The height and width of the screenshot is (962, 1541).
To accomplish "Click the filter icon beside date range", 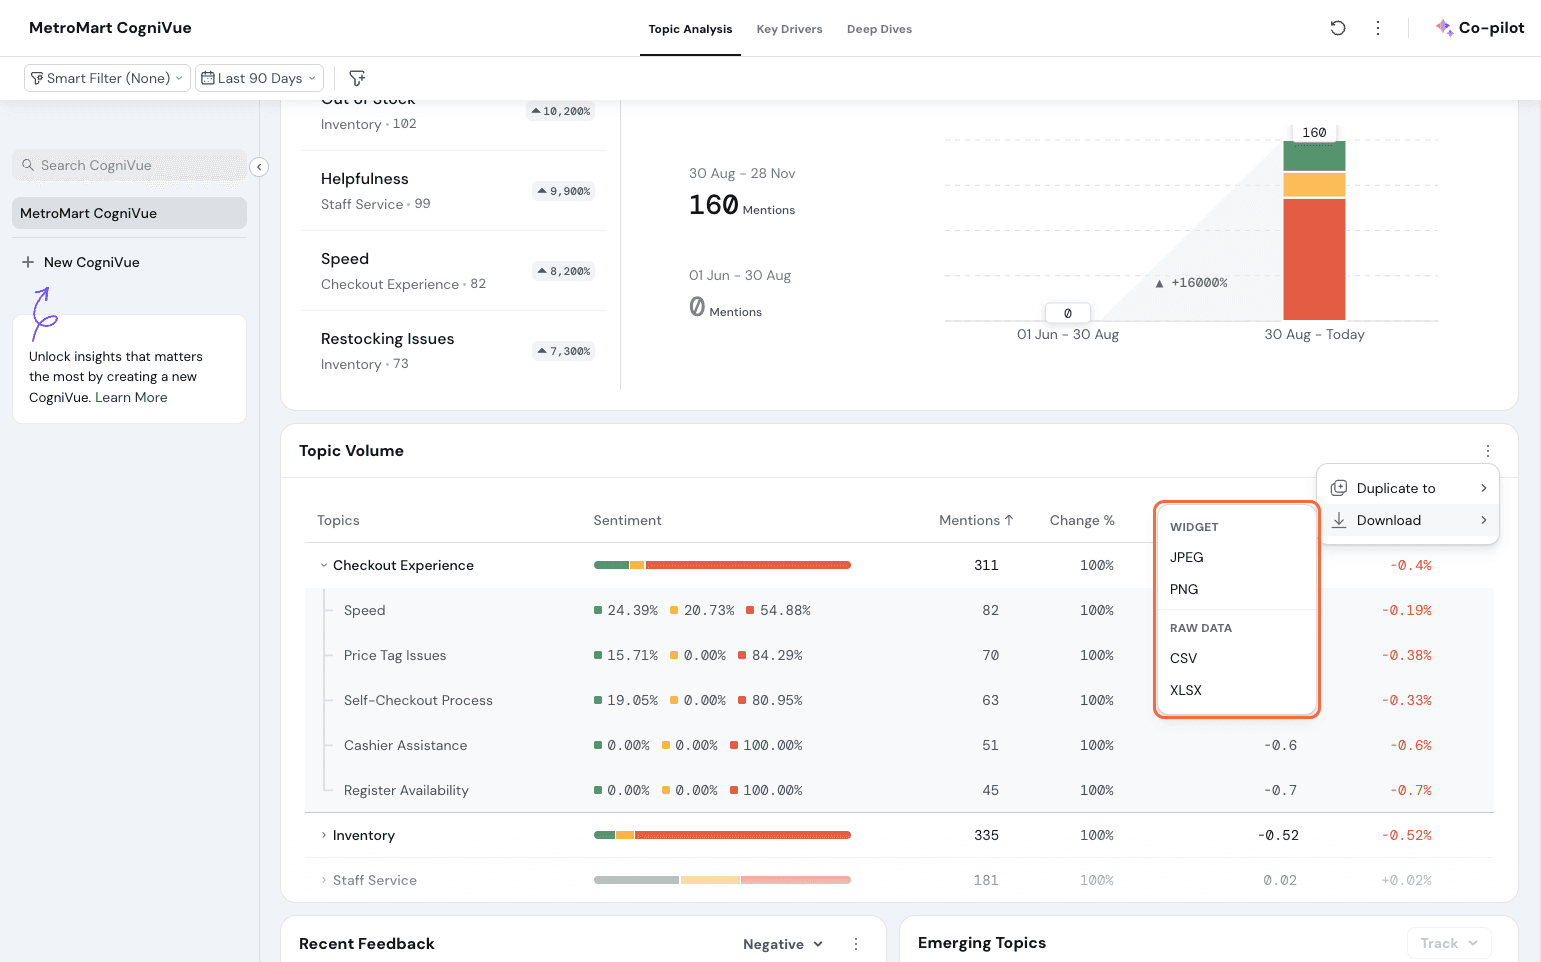I will (357, 78).
